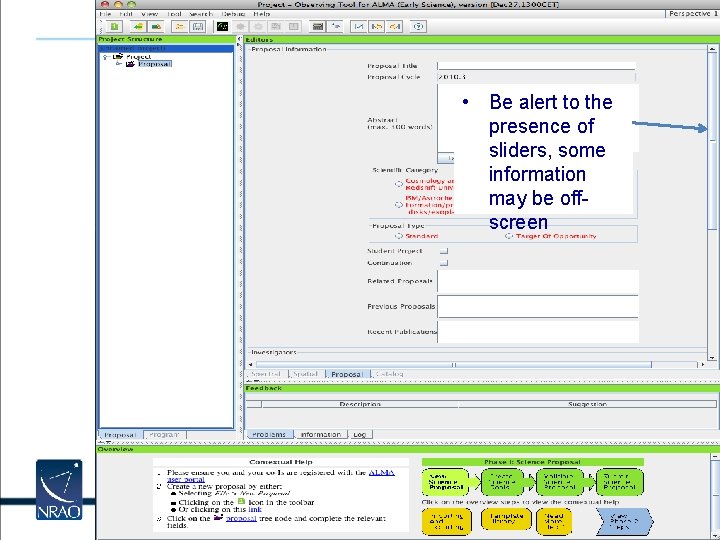This screenshot has height=540, width=720.
Task: Click the 'proposal' hyperlink in Contextual Help
Action: pyautogui.click(x=241, y=518)
